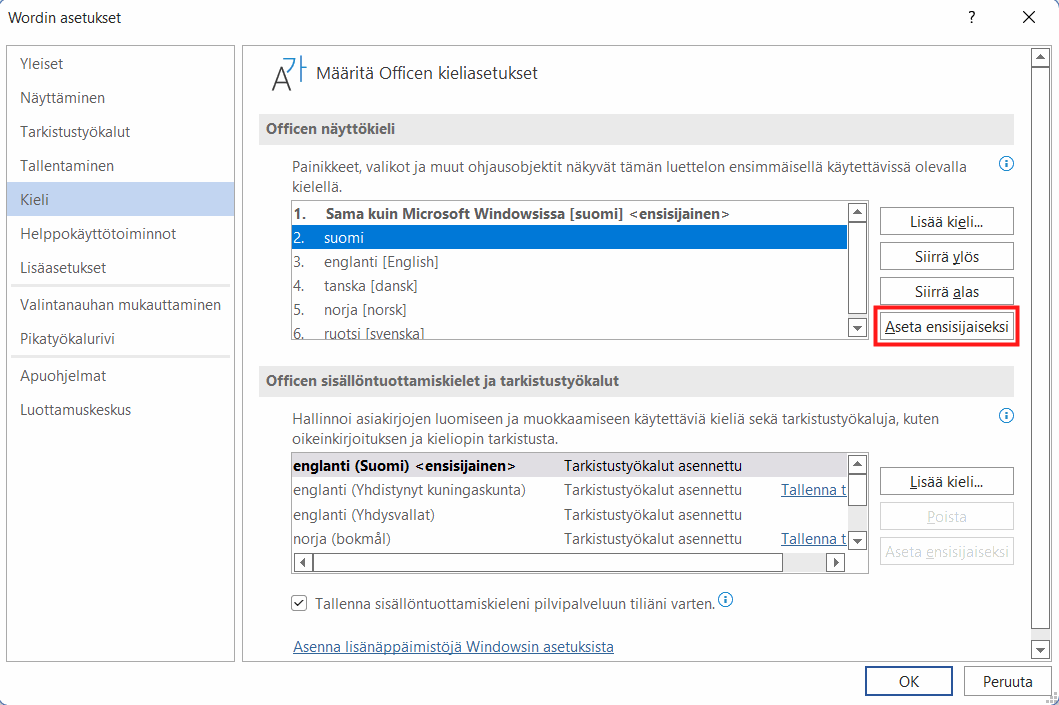Select the Kieli category
Image resolution: width=1059 pixels, height=705 pixels.
120,199
